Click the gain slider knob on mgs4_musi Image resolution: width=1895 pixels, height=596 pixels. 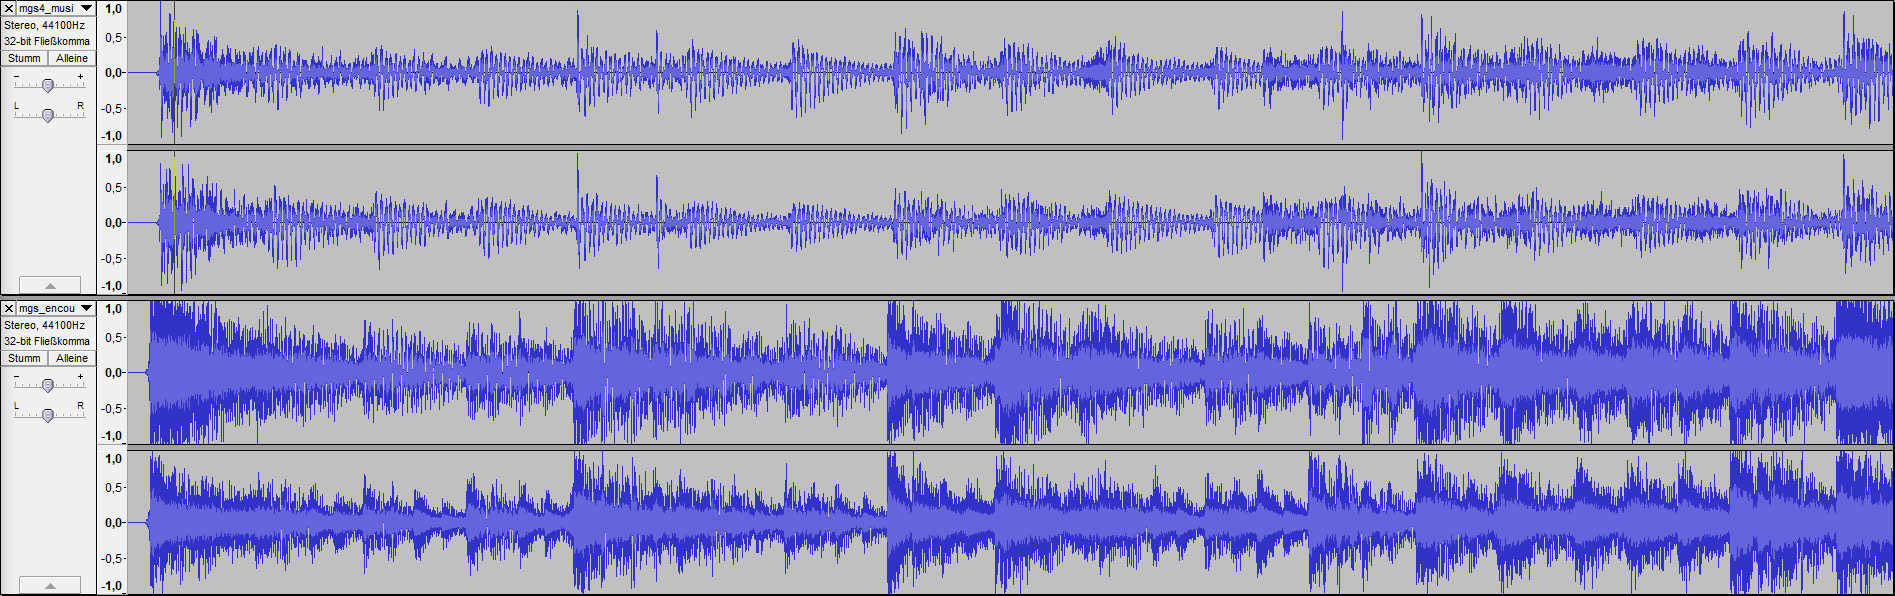pos(47,85)
